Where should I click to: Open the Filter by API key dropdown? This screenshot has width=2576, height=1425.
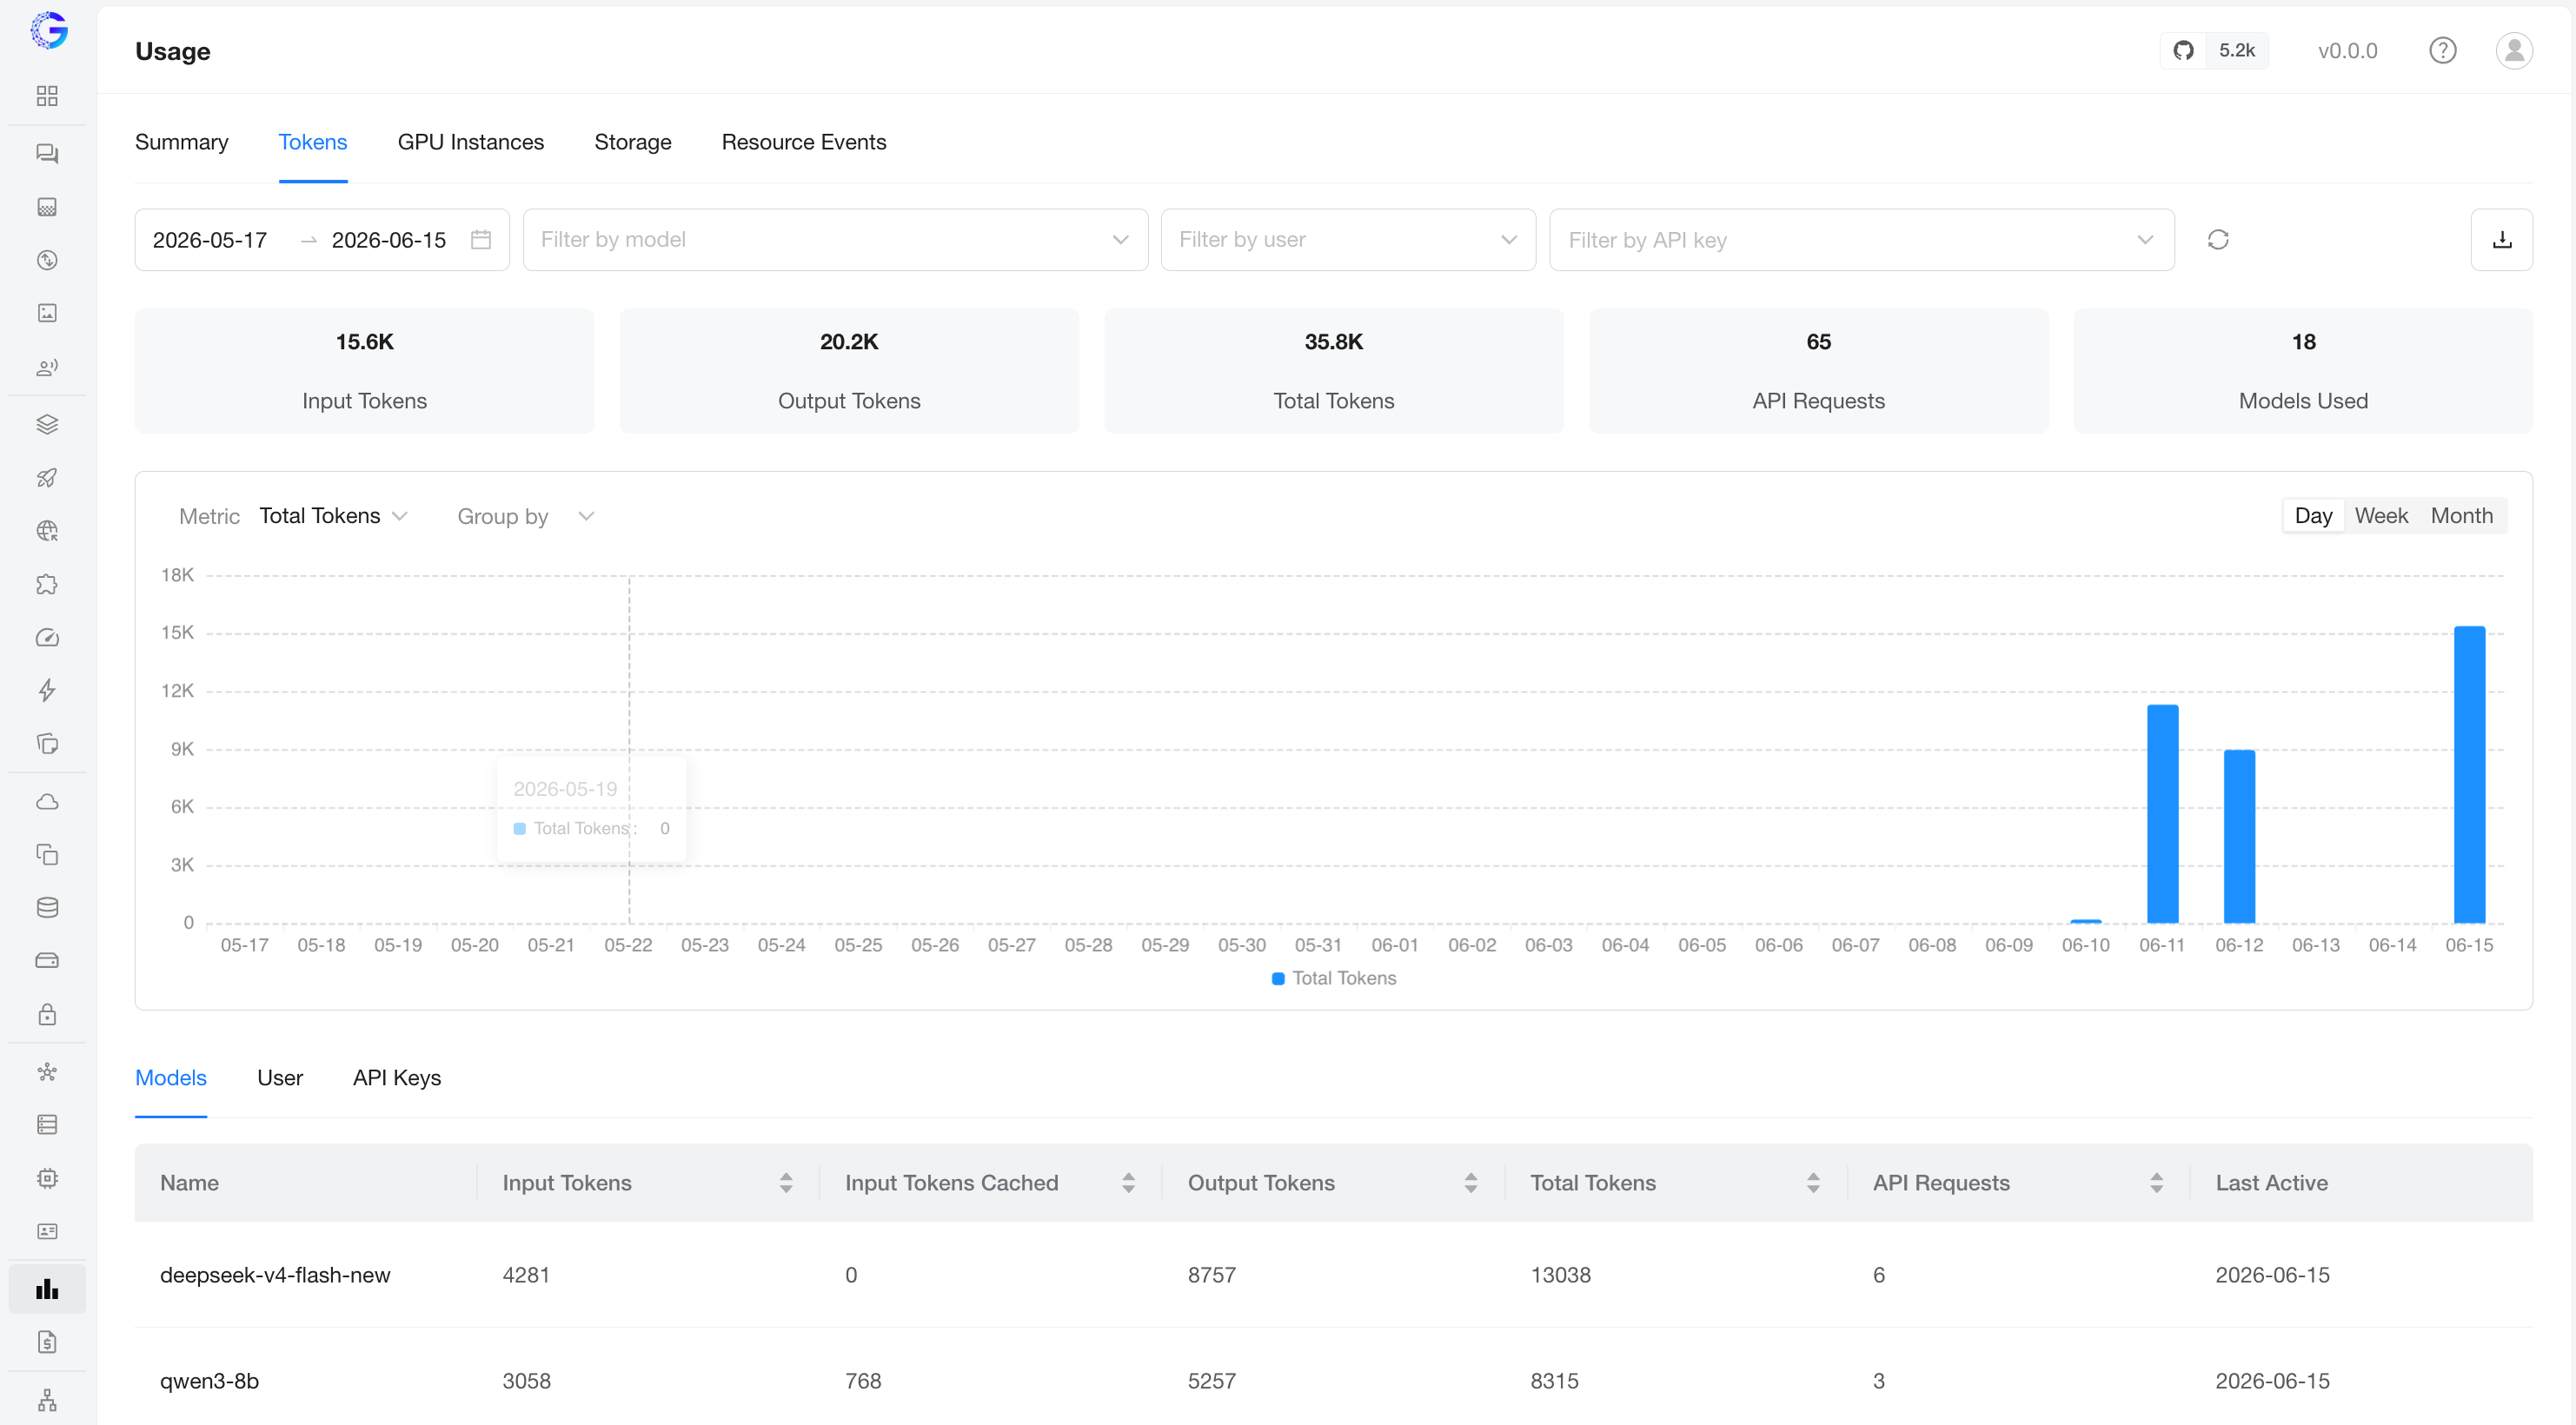(1861, 240)
